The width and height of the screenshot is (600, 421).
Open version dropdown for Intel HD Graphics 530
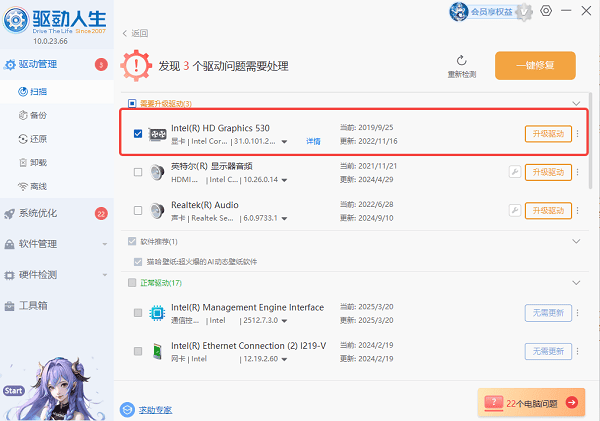tap(285, 142)
